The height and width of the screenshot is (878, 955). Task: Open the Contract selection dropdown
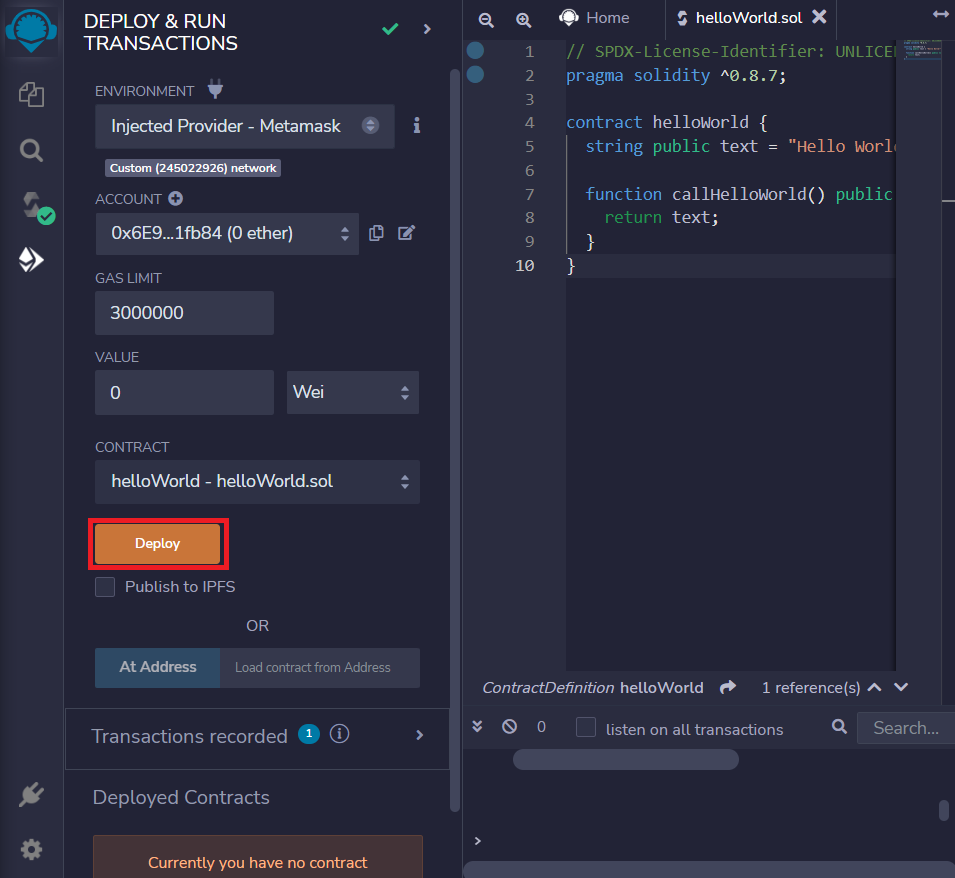point(258,482)
